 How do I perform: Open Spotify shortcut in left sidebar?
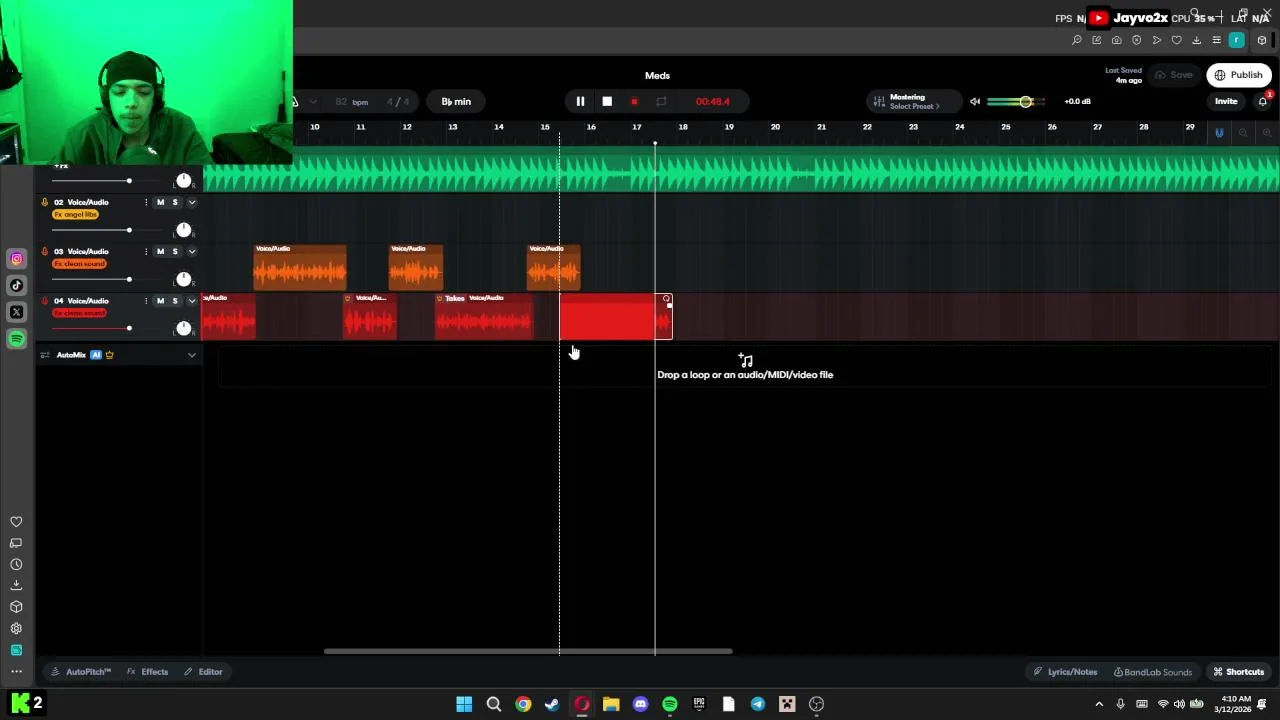tap(16, 339)
